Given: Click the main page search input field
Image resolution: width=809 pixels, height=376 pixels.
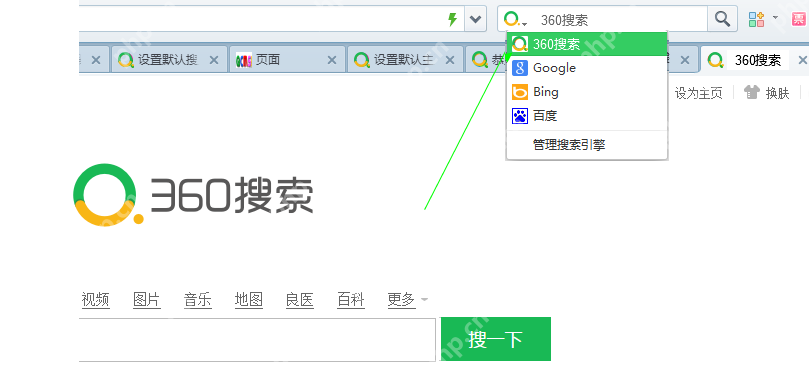Looking at the screenshot, I should point(257,339).
